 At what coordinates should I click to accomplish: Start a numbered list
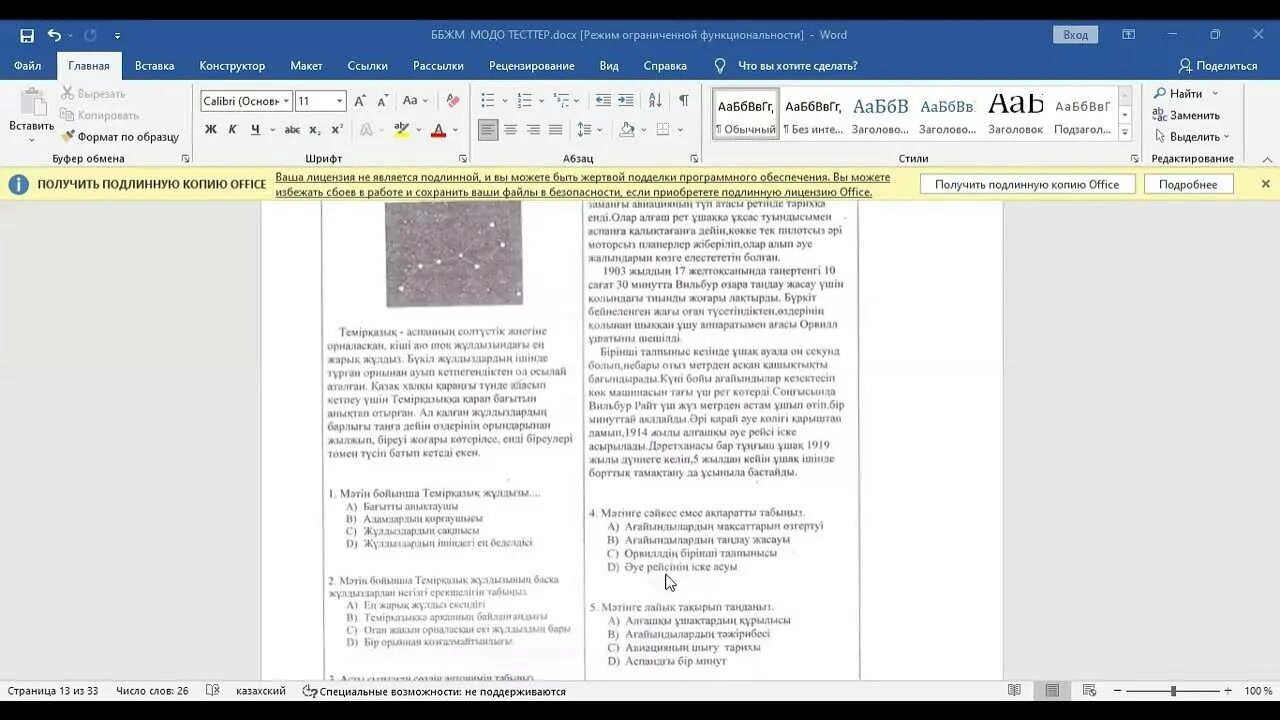pyautogui.click(x=525, y=101)
